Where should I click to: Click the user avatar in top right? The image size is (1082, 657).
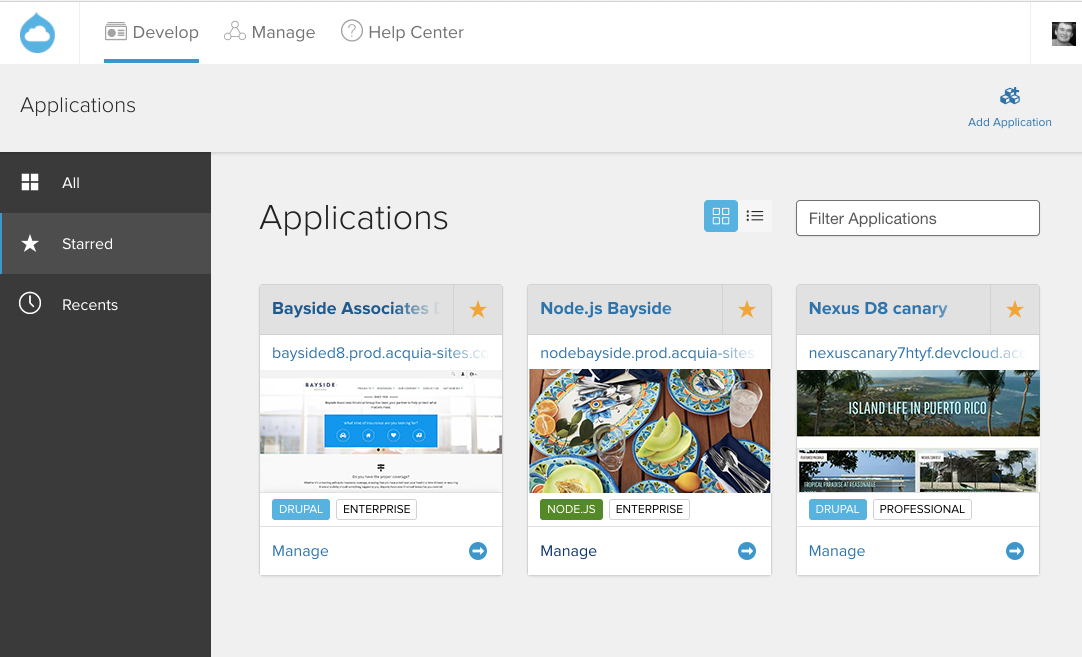click(1063, 32)
